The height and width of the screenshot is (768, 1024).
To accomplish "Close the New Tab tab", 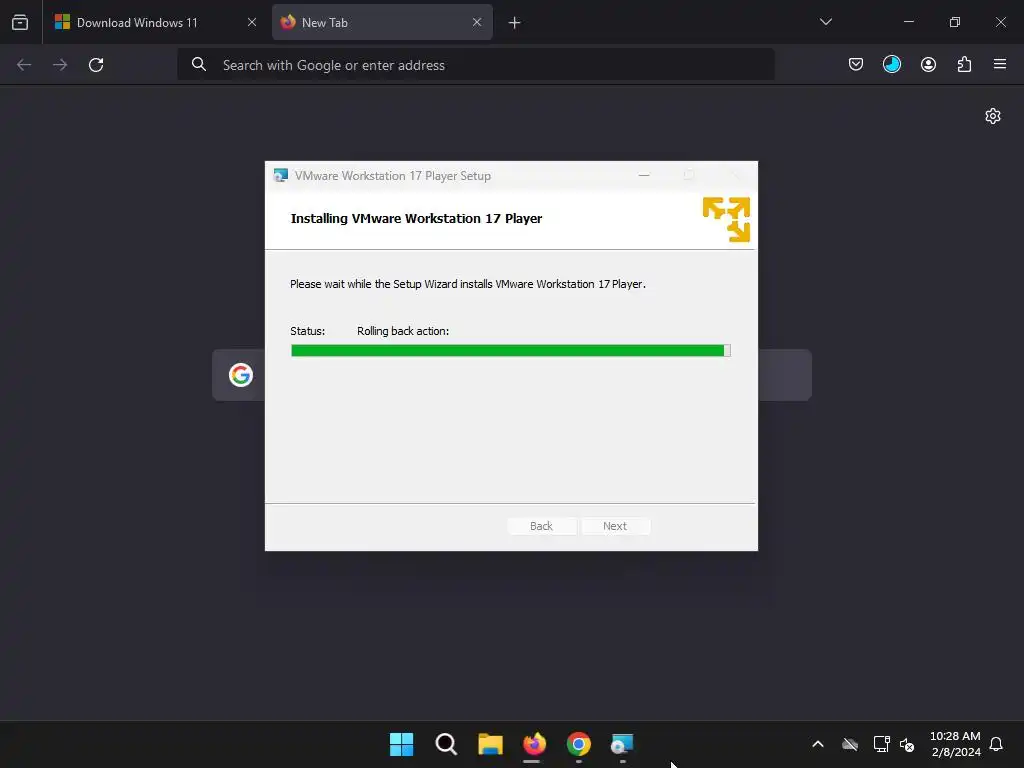I will pyautogui.click(x=477, y=22).
